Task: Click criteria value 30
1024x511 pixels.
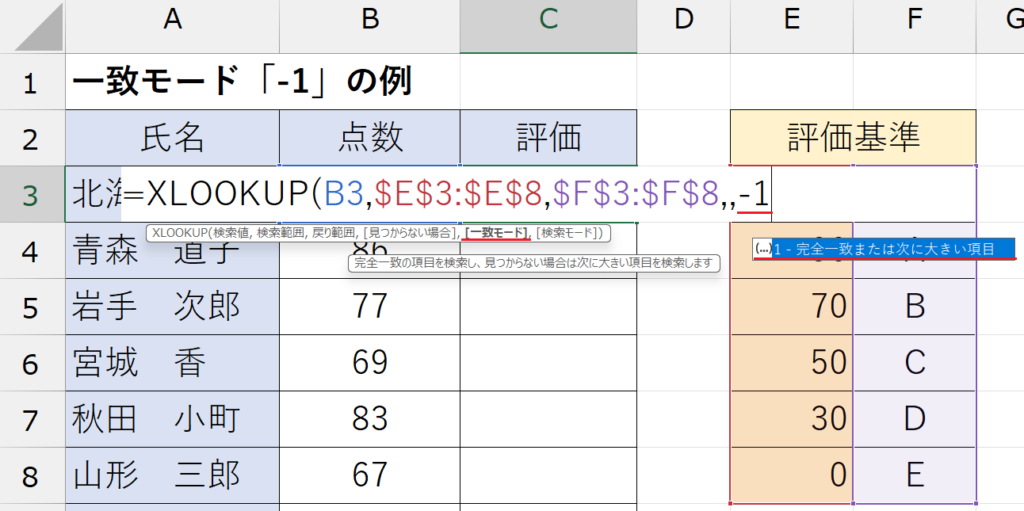Action: click(x=792, y=419)
